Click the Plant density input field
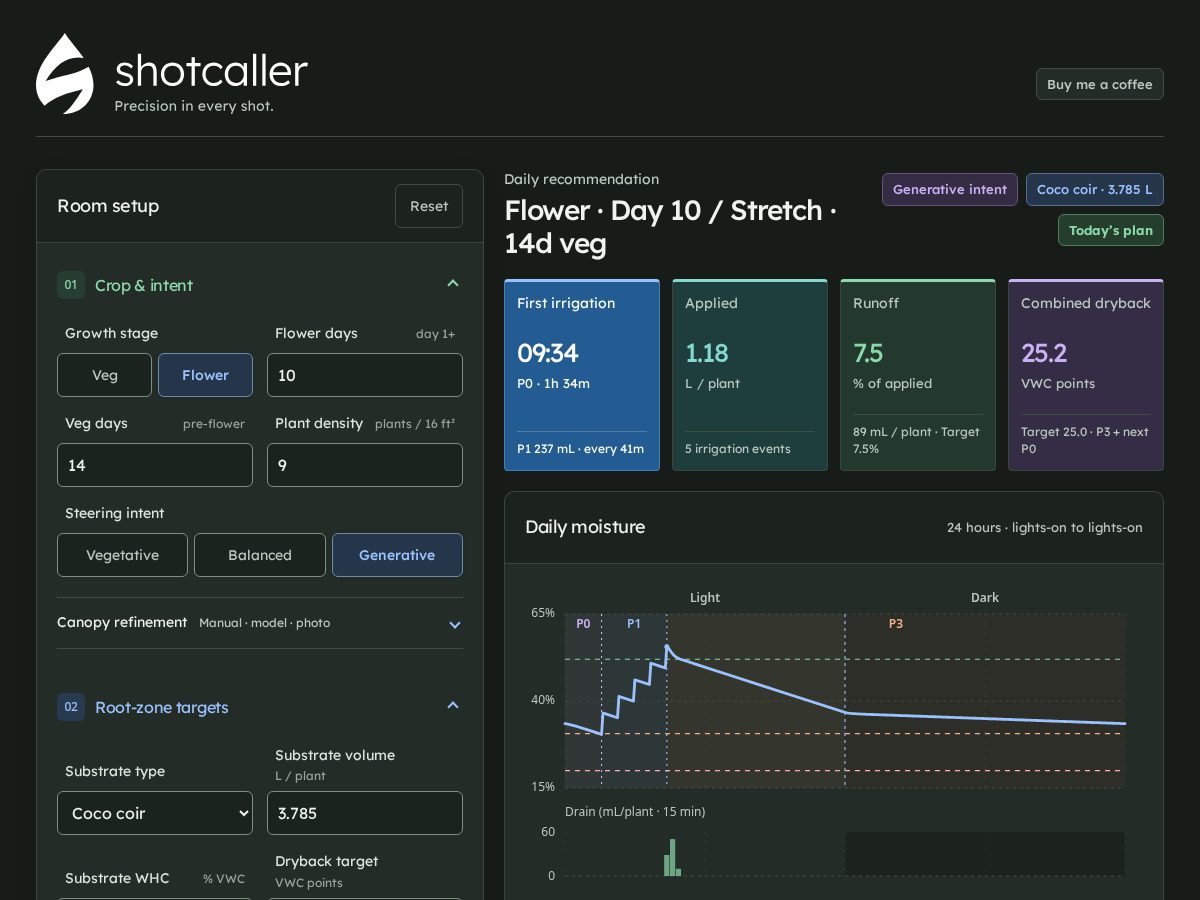1200x900 pixels. point(365,465)
